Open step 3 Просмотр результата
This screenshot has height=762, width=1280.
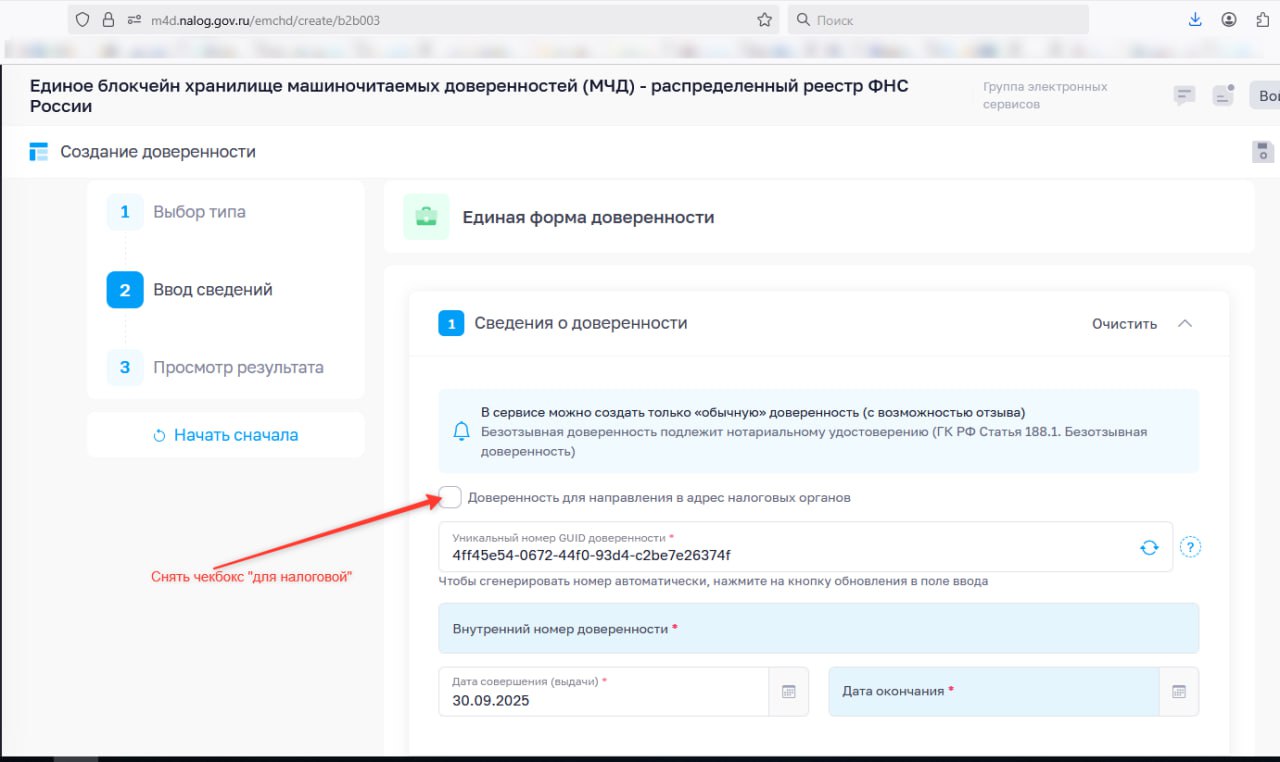[238, 367]
